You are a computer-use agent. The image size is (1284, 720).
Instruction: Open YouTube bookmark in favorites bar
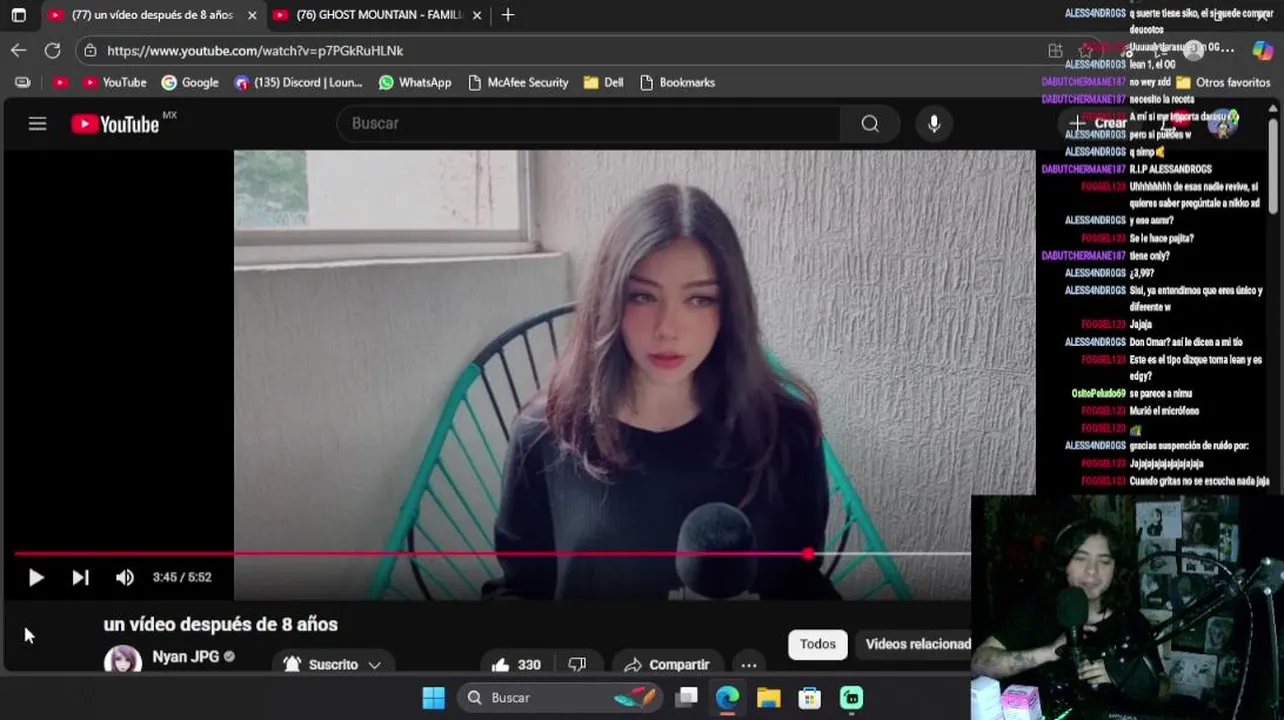pyautogui.click(x=114, y=82)
